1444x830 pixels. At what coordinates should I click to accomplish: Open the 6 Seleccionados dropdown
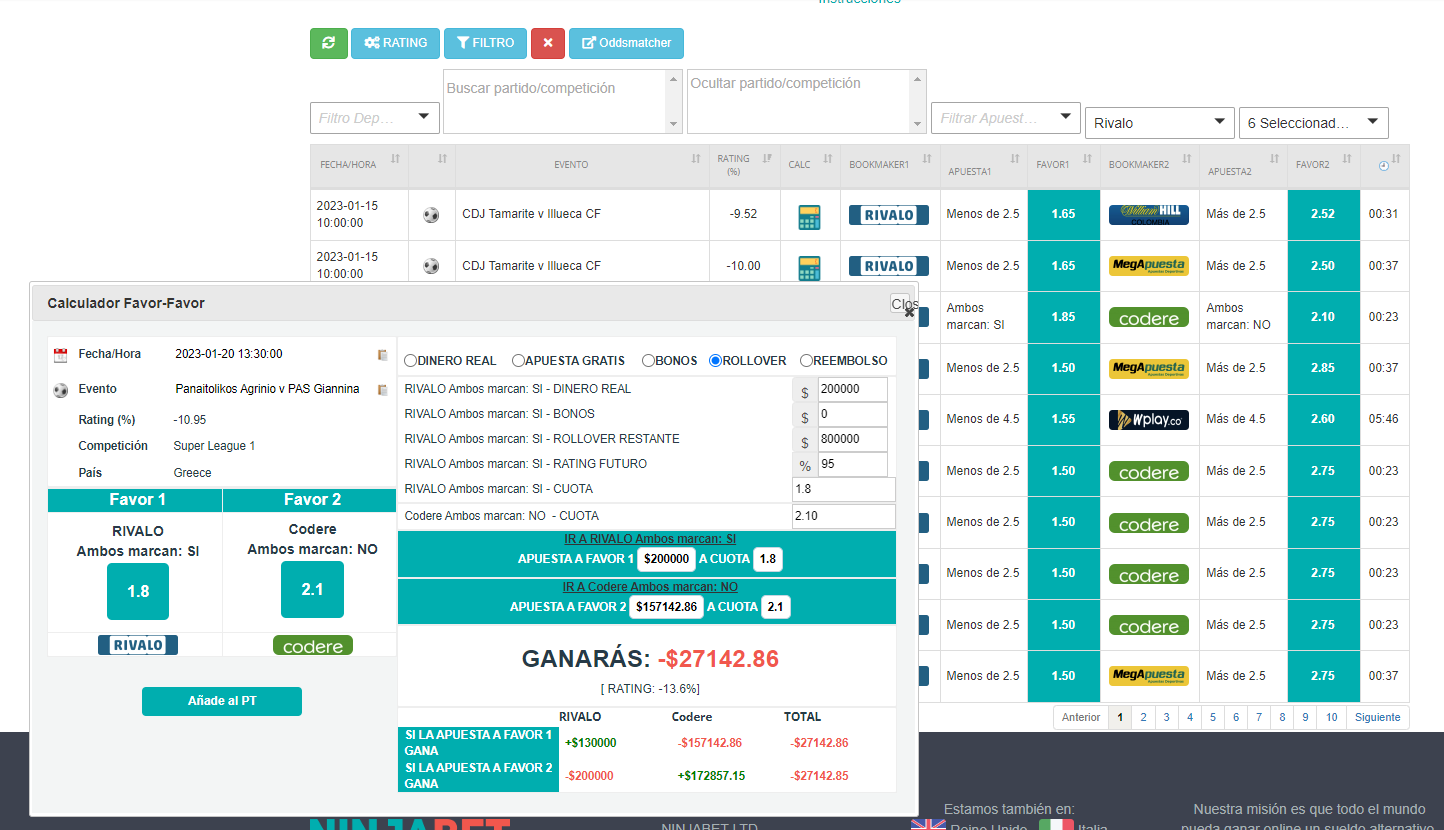[x=1314, y=123]
